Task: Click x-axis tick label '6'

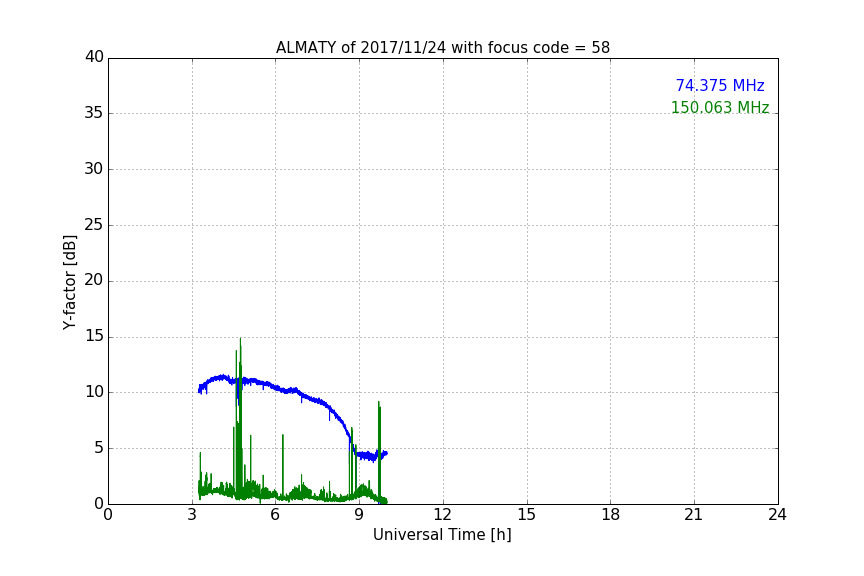Action: click(x=275, y=515)
